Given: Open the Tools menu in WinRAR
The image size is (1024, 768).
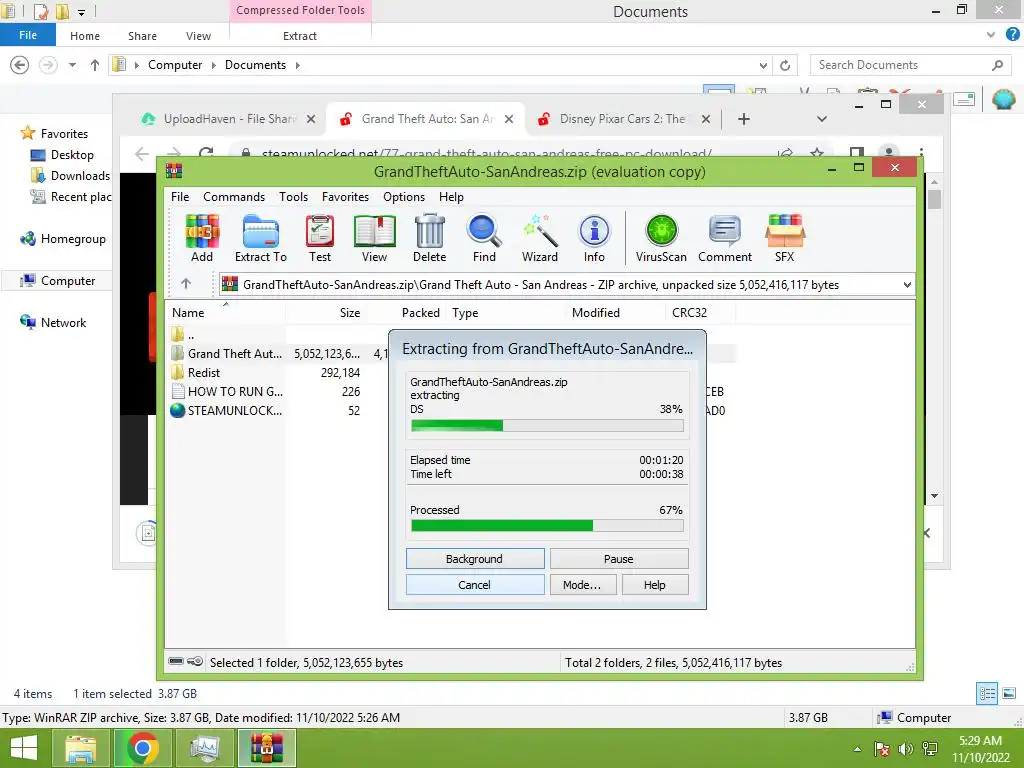Looking at the screenshot, I should point(293,197).
